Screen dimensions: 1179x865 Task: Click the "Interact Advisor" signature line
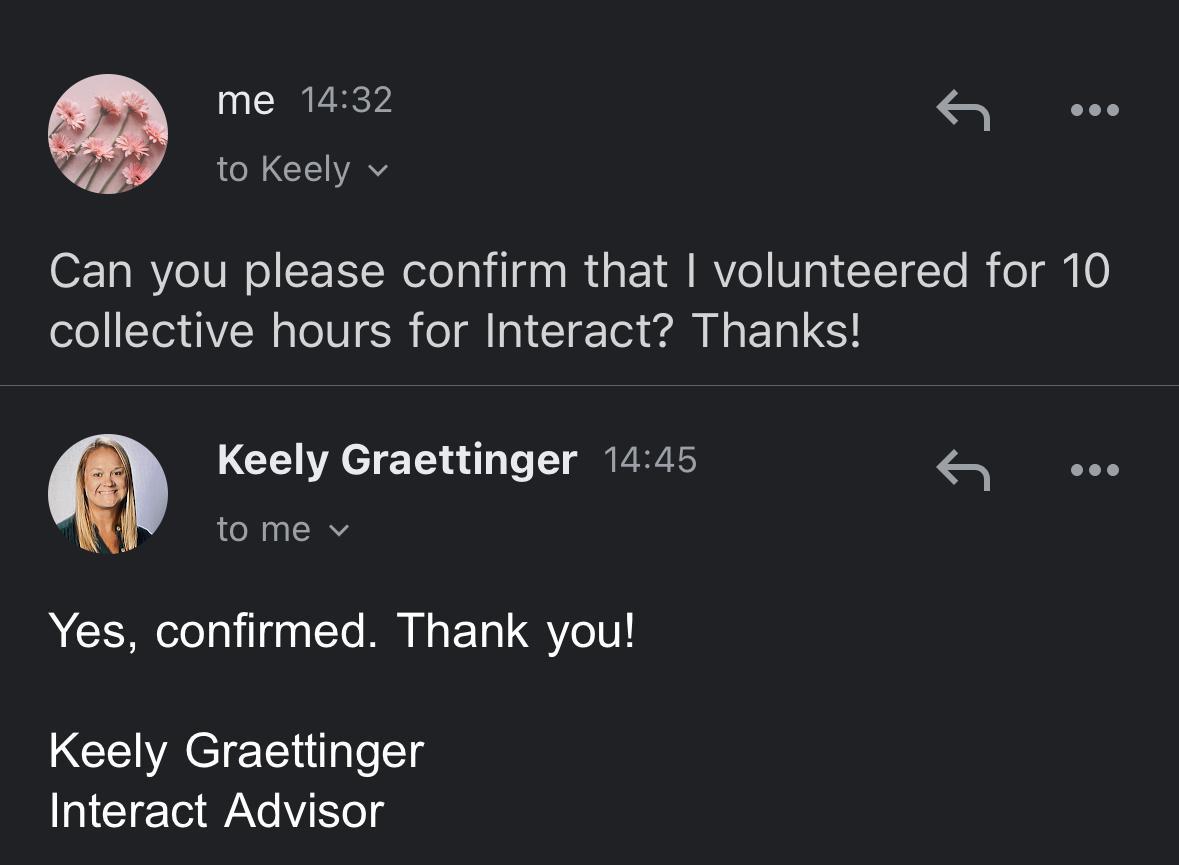216,811
